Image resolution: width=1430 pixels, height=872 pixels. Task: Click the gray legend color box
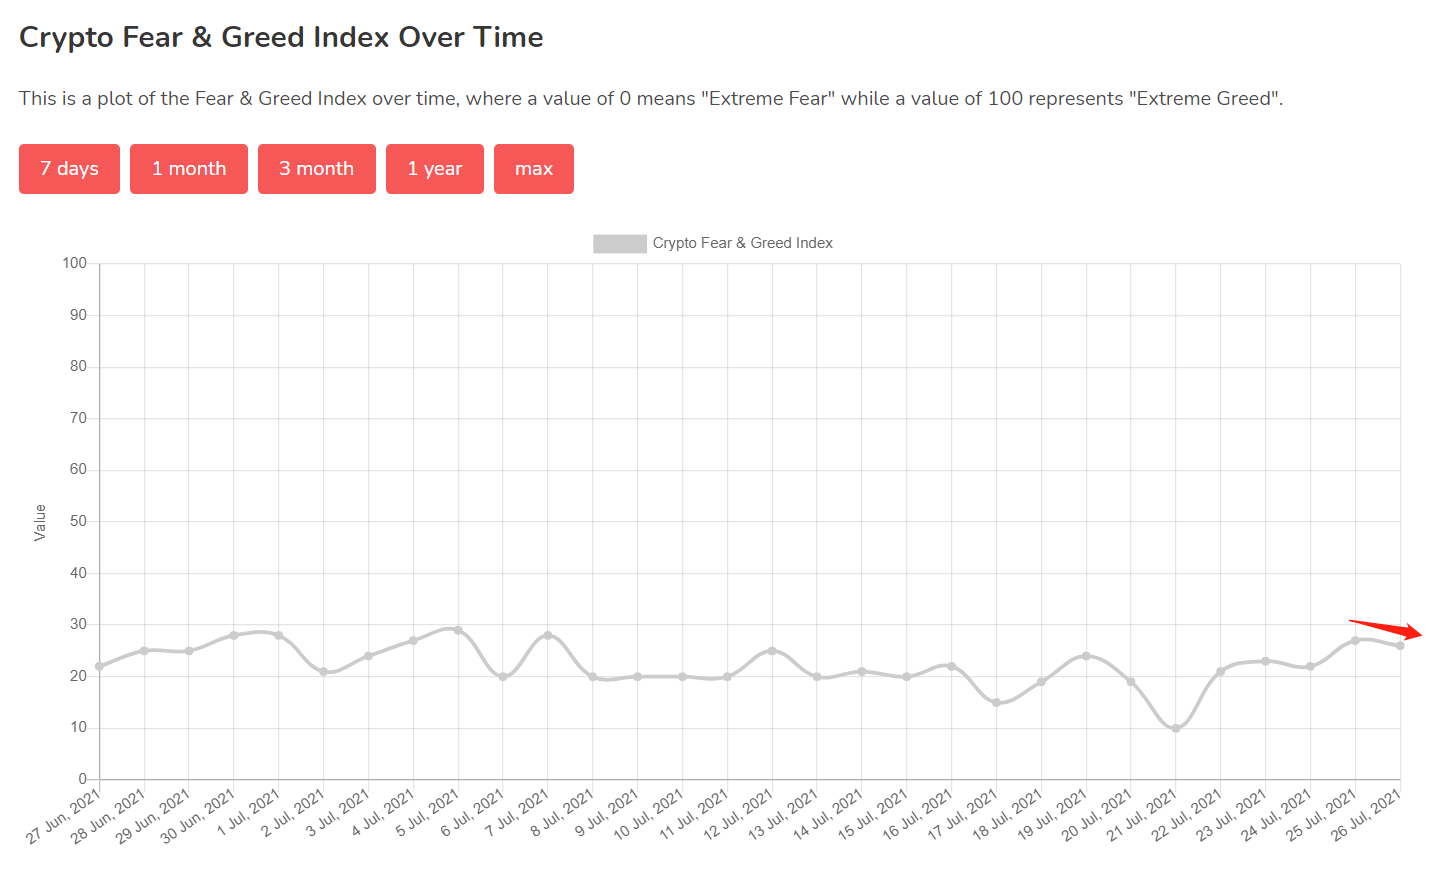pyautogui.click(x=619, y=243)
